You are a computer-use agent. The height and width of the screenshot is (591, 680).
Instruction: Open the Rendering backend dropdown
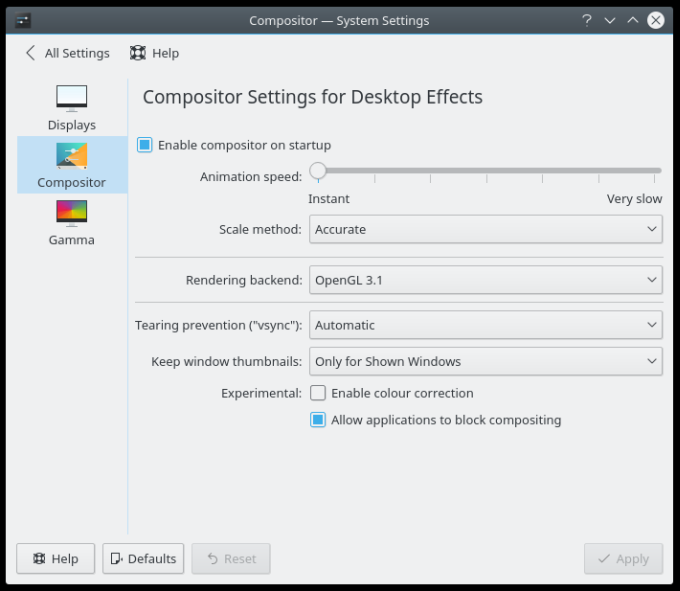coord(486,280)
